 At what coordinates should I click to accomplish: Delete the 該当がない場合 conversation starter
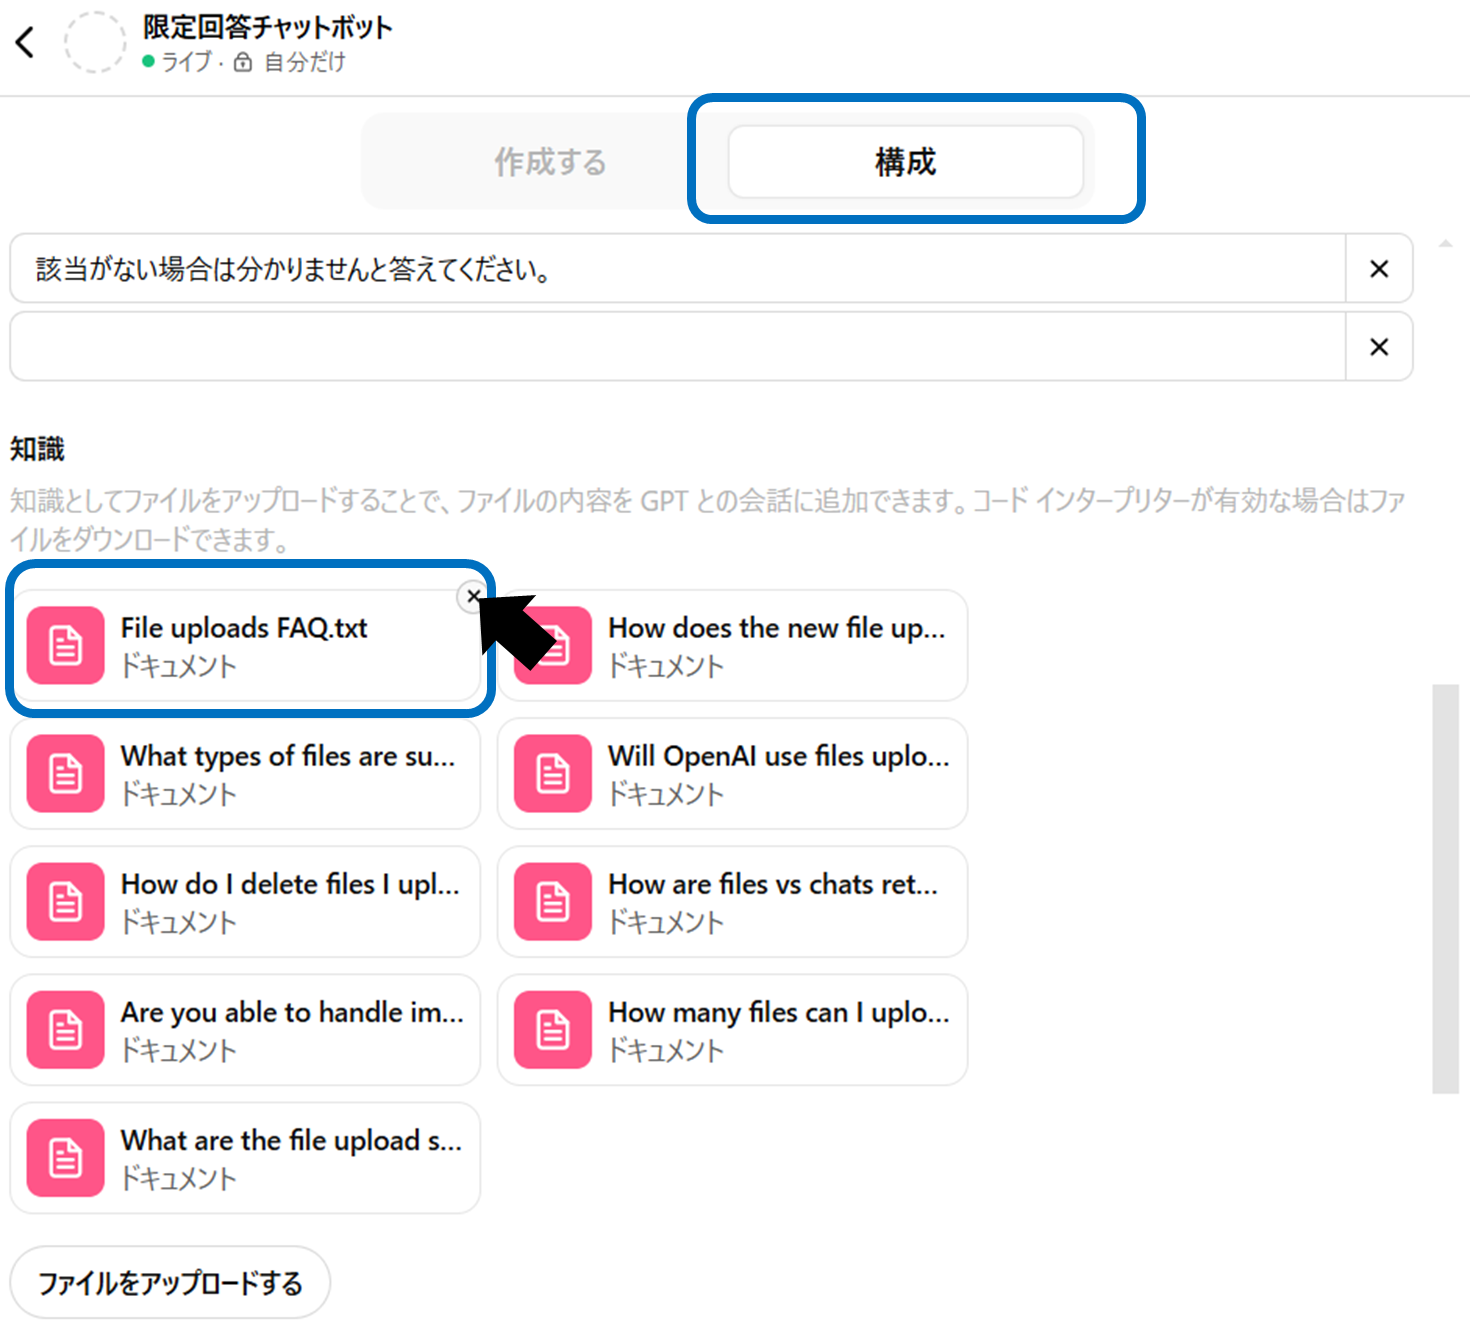pyautogui.click(x=1379, y=269)
